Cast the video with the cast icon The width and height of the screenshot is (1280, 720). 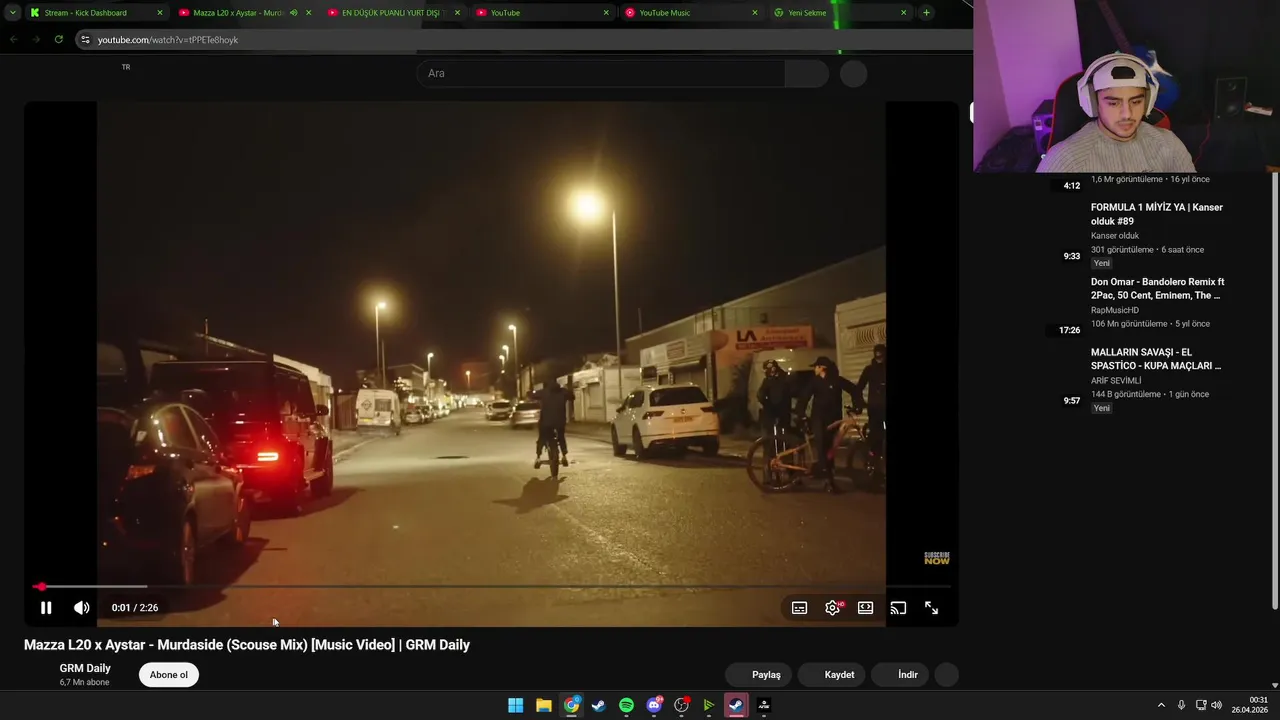[898, 608]
